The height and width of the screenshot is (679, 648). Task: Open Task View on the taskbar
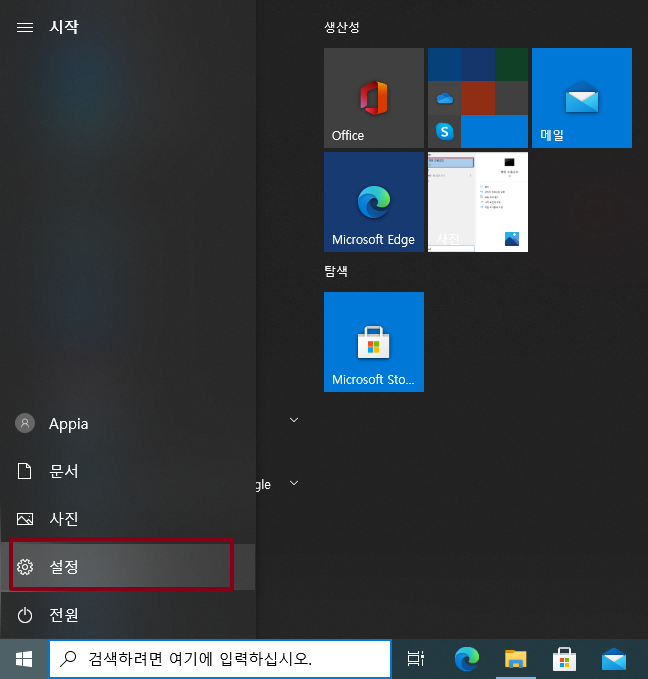click(415, 659)
